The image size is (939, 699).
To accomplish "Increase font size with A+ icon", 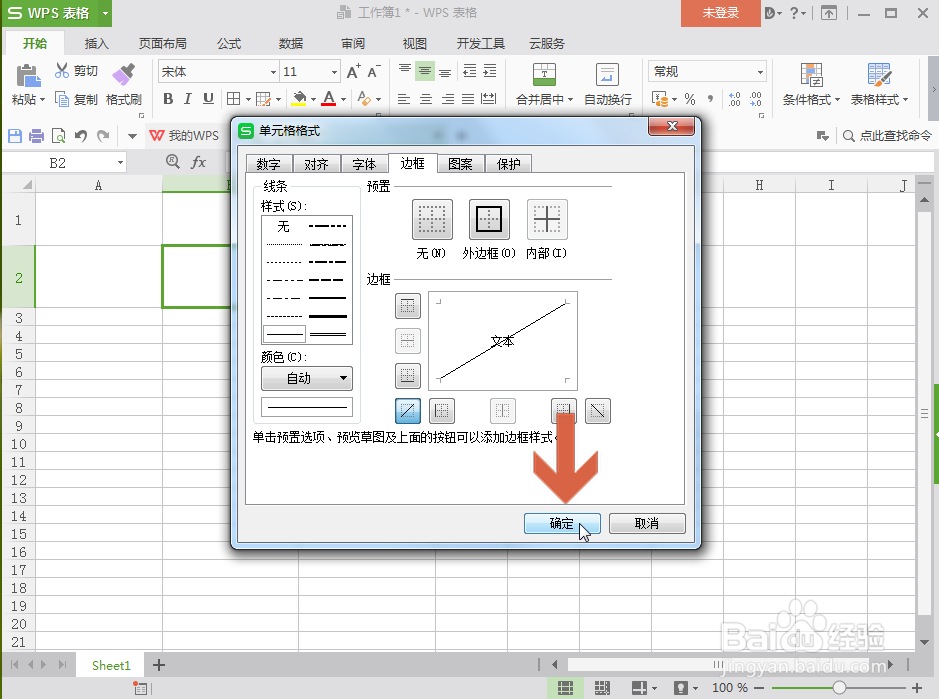I will [x=354, y=72].
